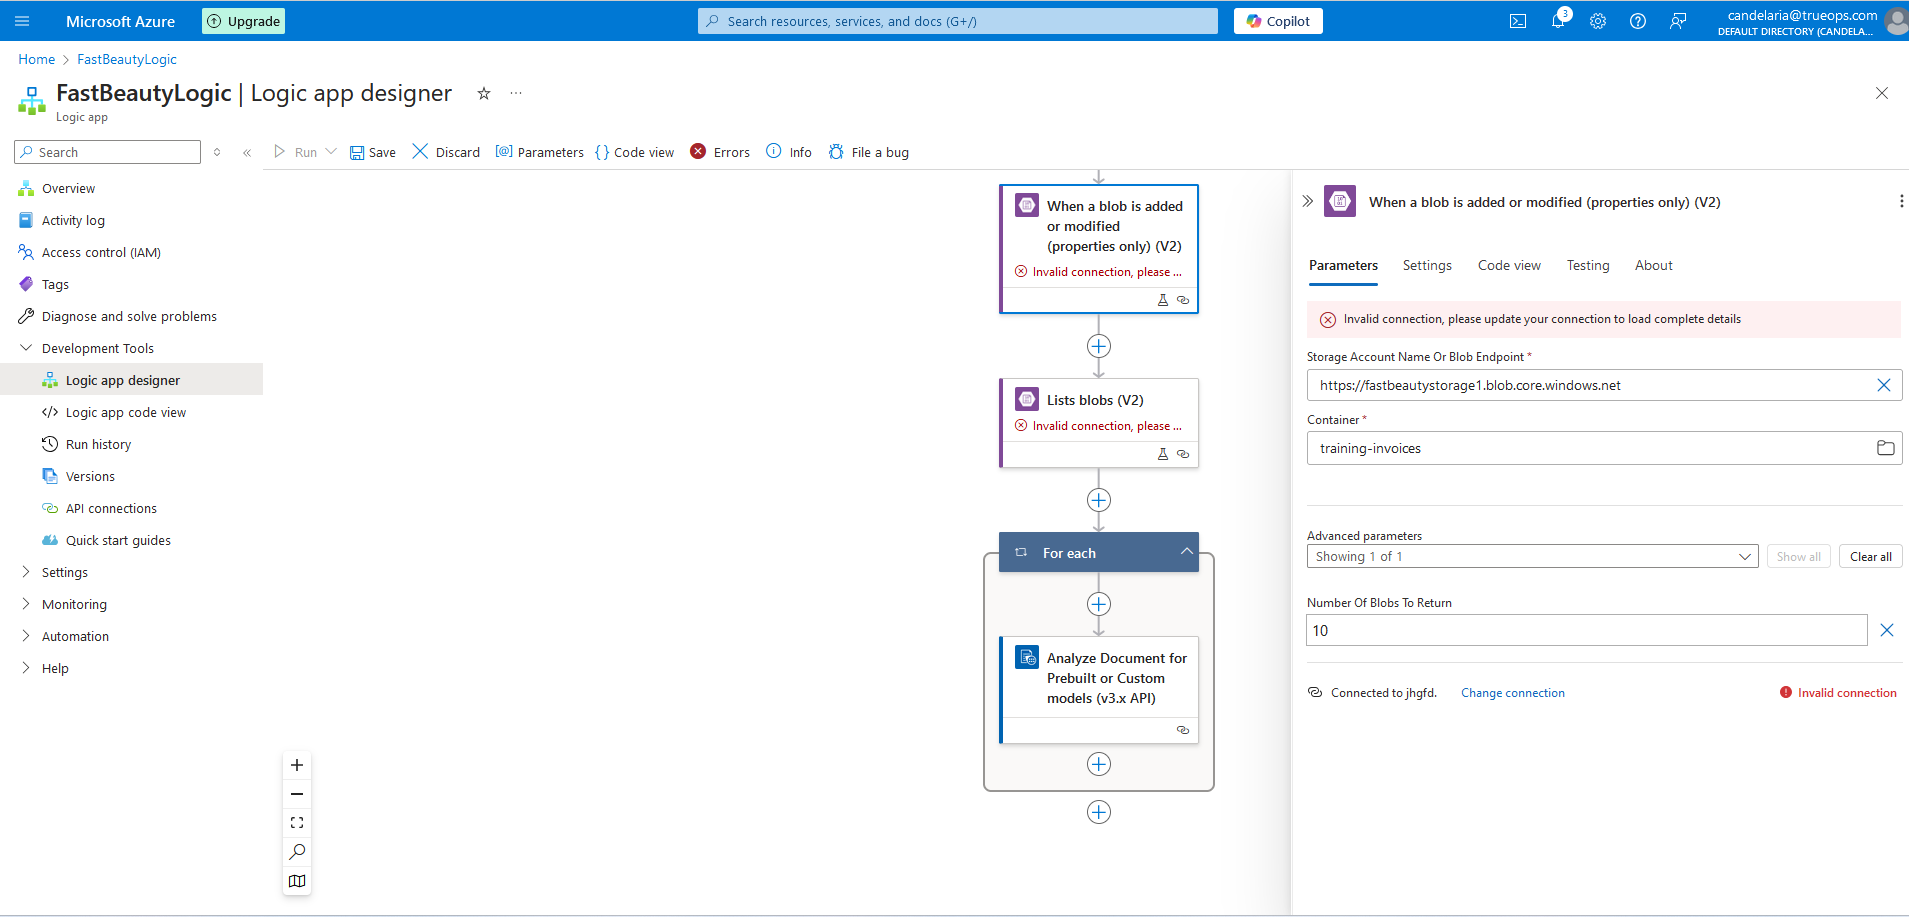Select the Parameters tab in panel
The height and width of the screenshot is (917, 1909).
coord(1343,265)
